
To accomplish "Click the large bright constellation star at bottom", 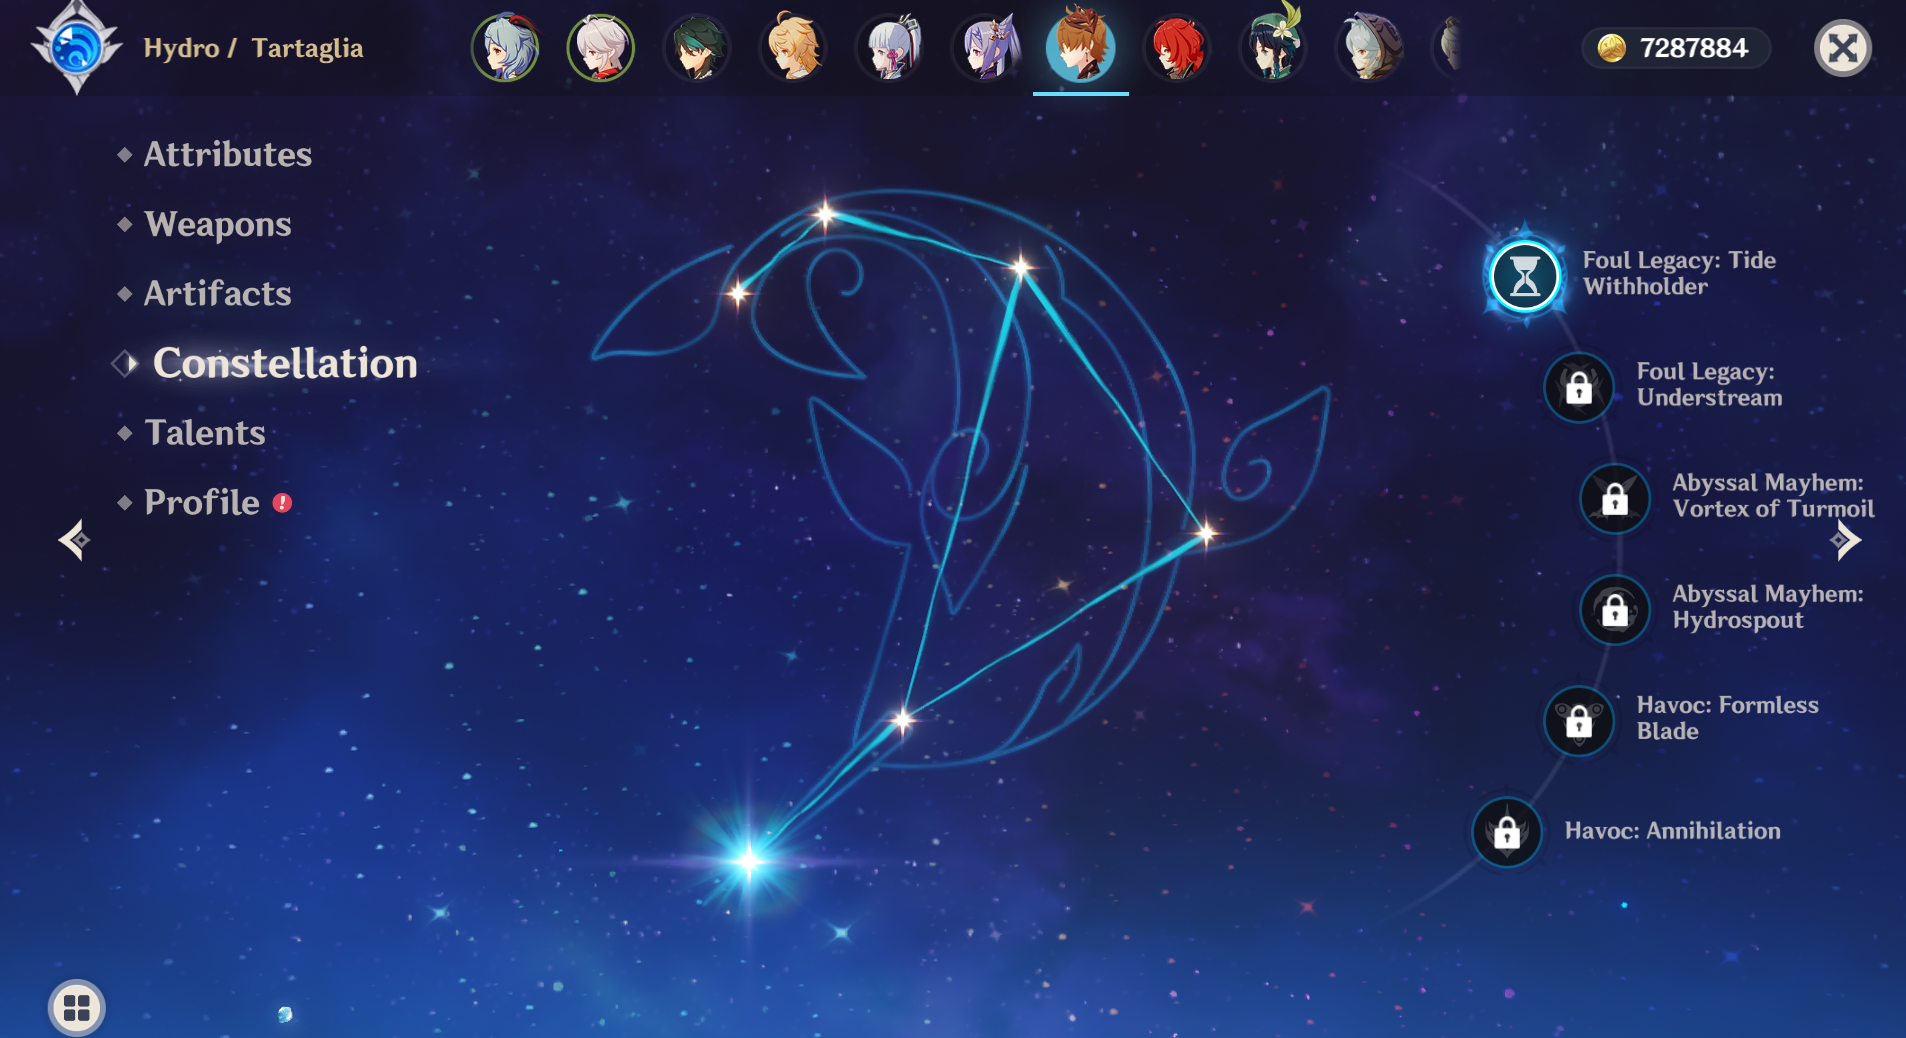I will coord(748,860).
